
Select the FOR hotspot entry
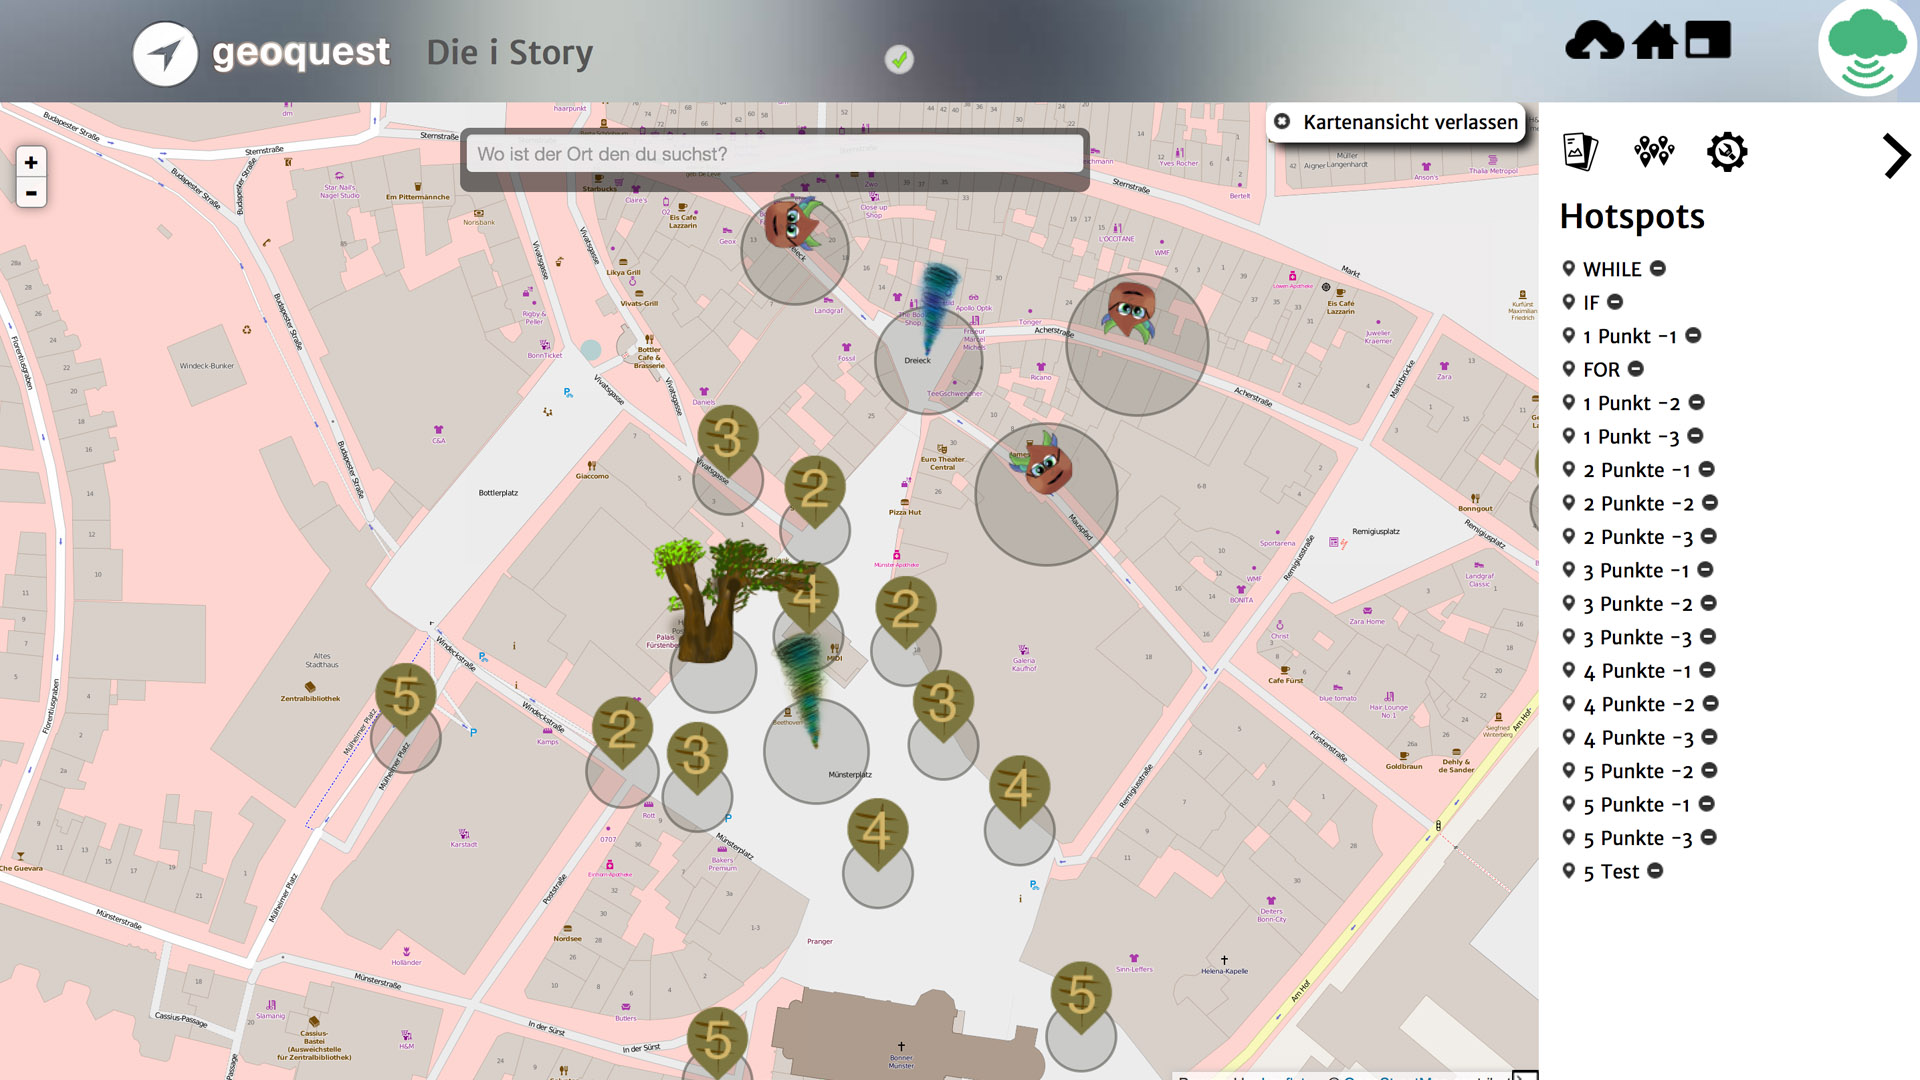click(x=1601, y=370)
